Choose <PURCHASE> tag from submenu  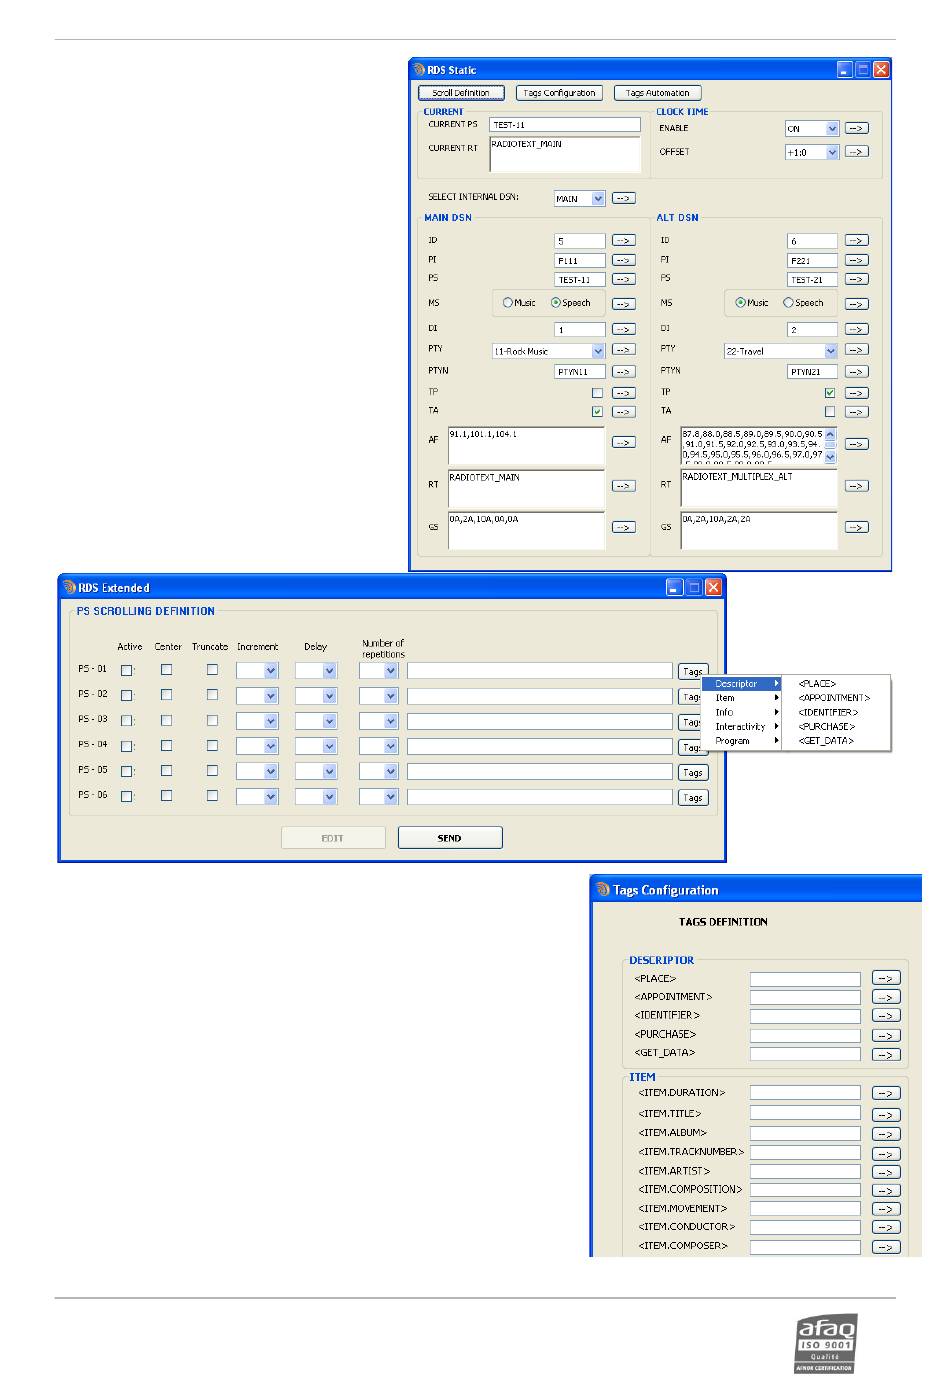(x=827, y=727)
